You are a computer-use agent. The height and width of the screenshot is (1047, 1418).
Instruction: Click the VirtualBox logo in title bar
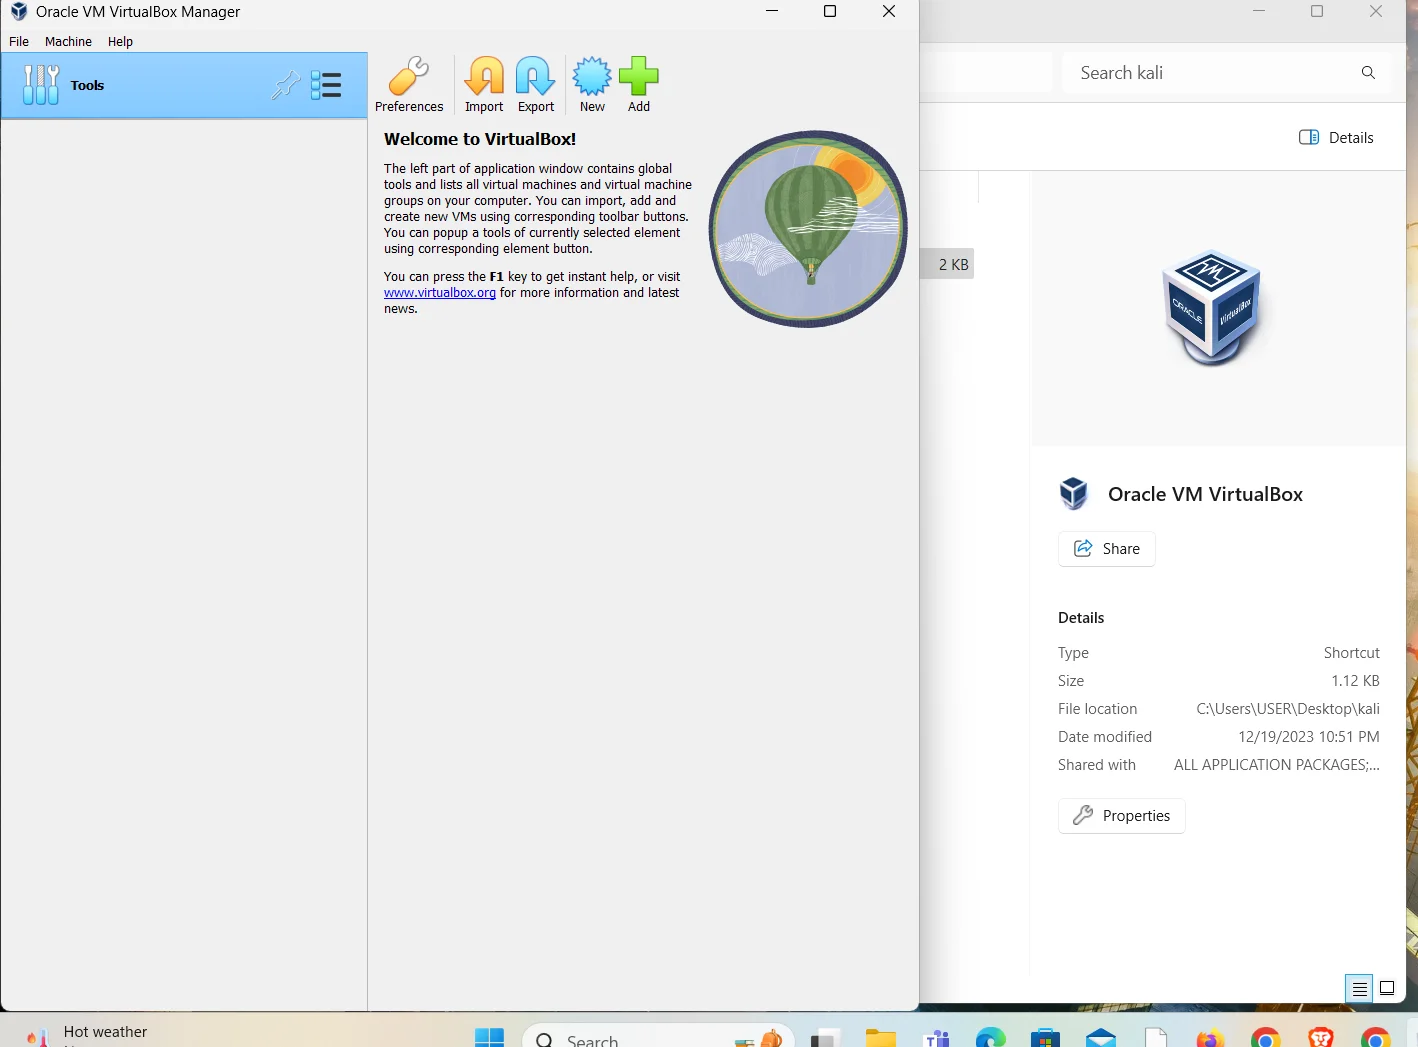[18, 12]
